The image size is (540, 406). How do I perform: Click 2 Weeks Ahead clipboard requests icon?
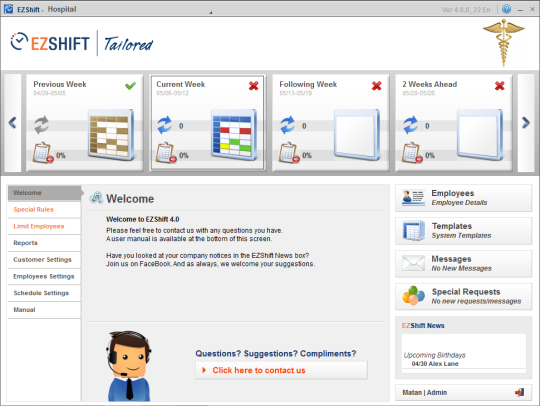pos(412,153)
